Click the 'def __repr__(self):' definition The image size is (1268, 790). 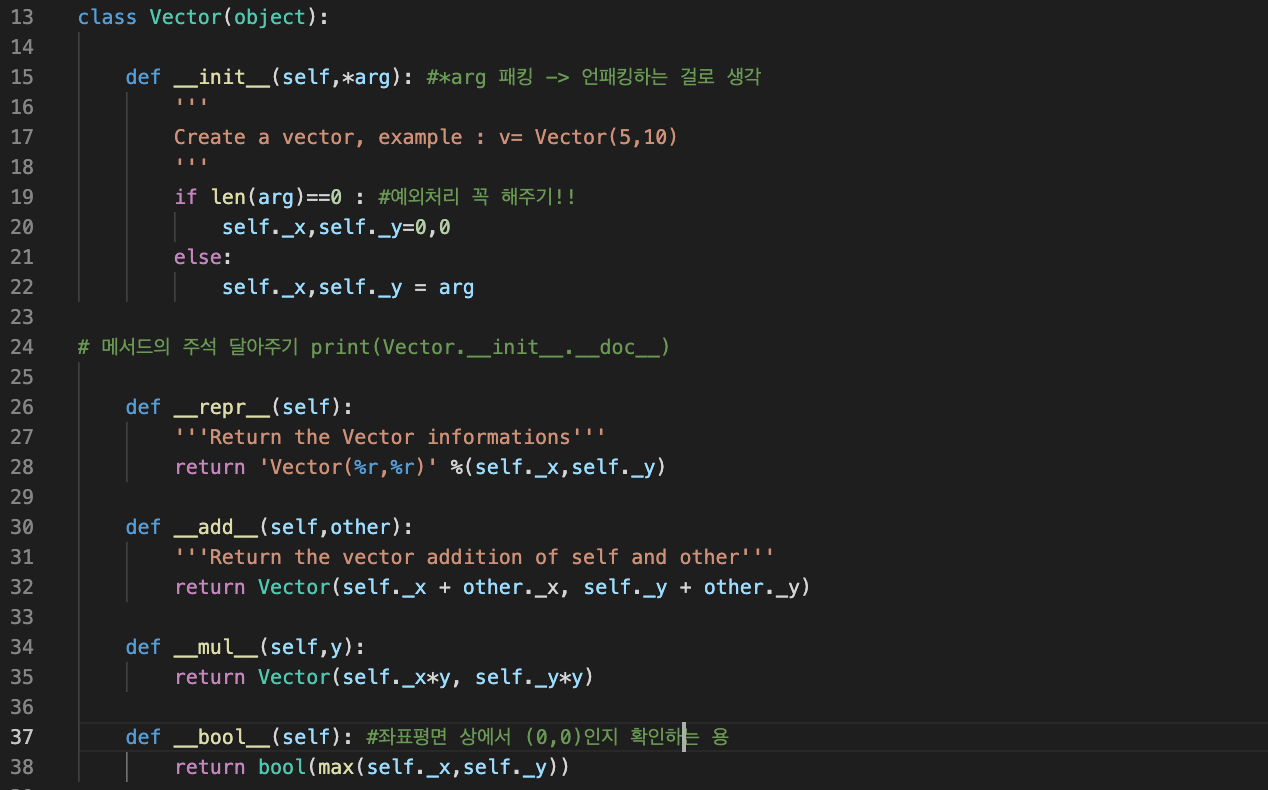click(239, 407)
